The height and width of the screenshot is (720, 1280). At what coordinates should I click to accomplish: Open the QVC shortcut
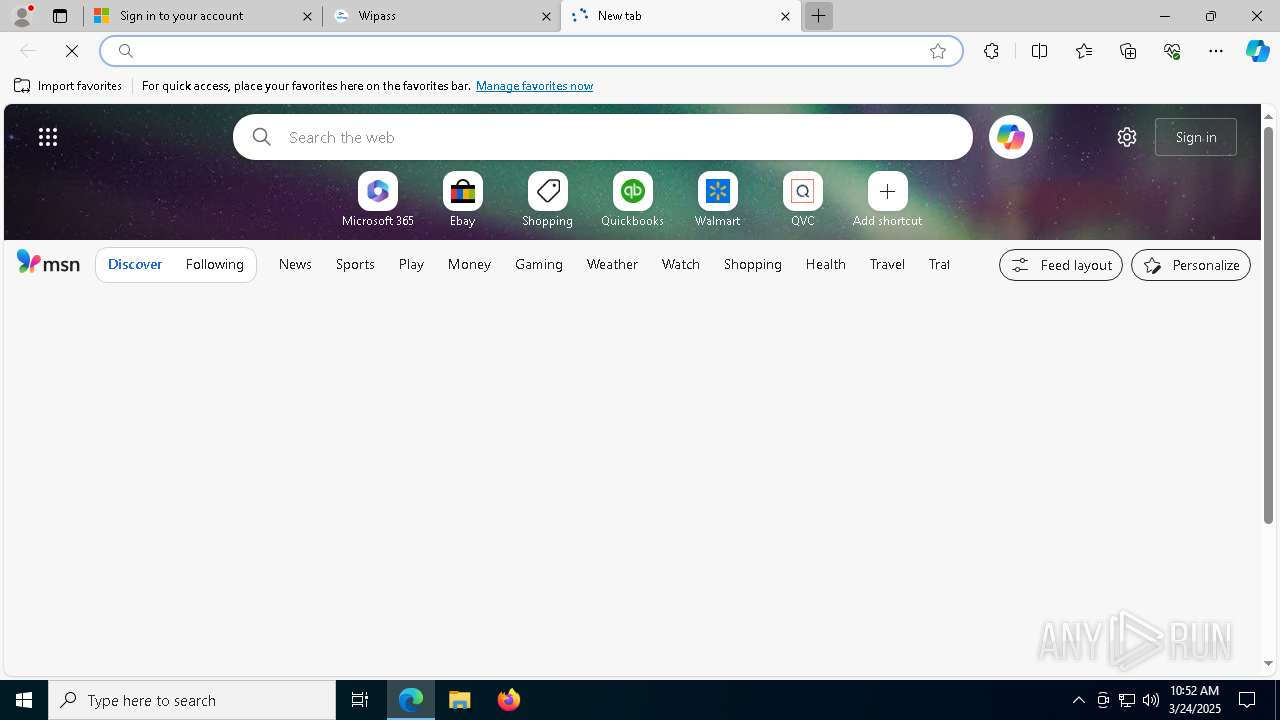(x=802, y=200)
